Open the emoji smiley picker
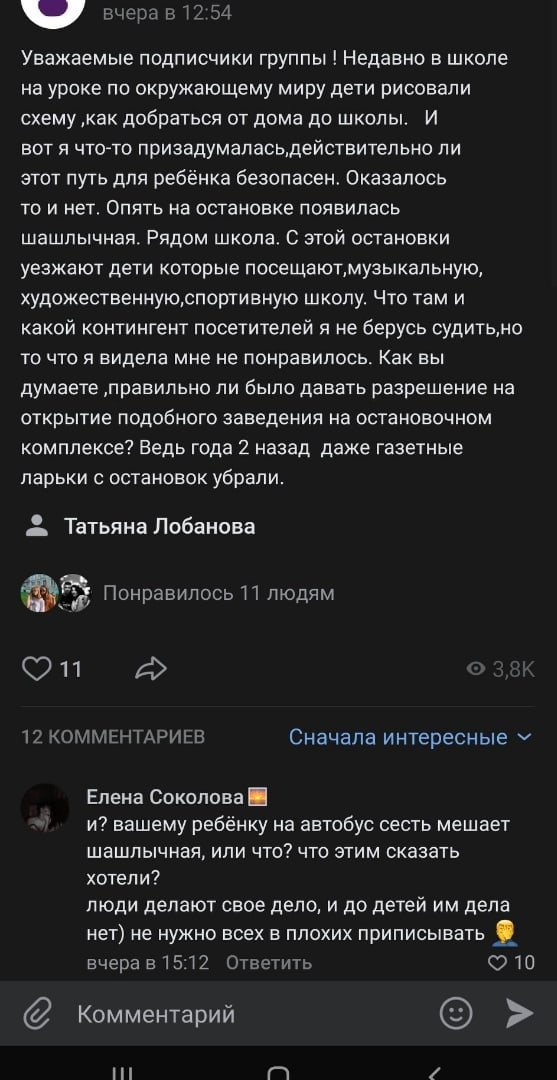This screenshot has height=1080, width=557. point(456,1014)
